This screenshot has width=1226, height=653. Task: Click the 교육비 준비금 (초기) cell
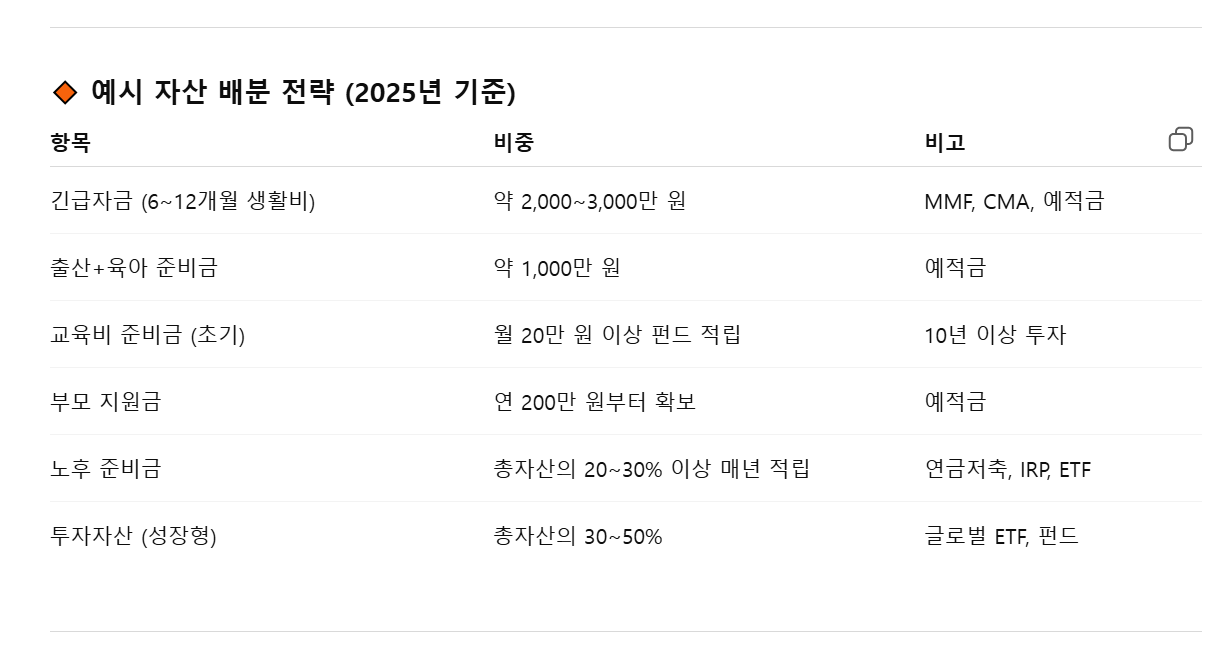coord(148,335)
